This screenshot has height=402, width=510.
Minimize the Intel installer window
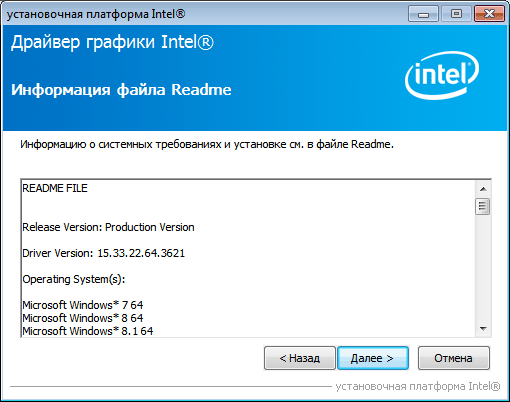coord(423,14)
